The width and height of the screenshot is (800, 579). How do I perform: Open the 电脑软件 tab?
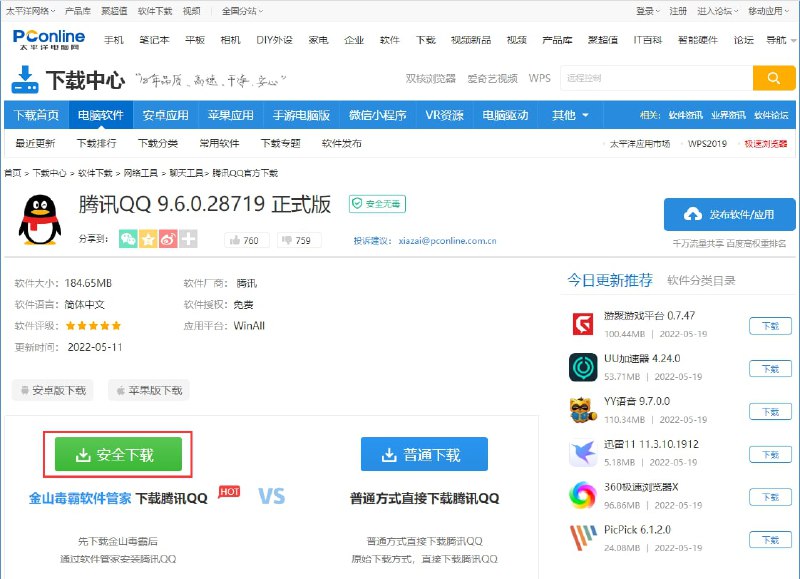[x=101, y=115]
